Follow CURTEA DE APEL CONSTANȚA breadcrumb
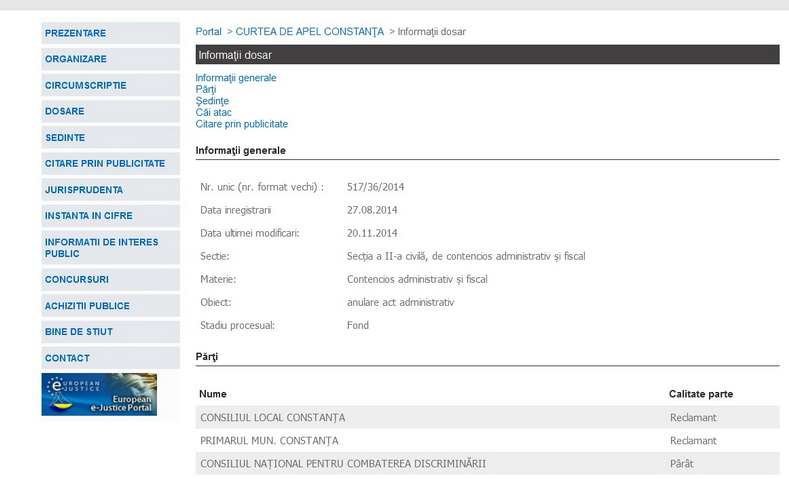Image resolution: width=789 pixels, height=479 pixels. (309, 32)
